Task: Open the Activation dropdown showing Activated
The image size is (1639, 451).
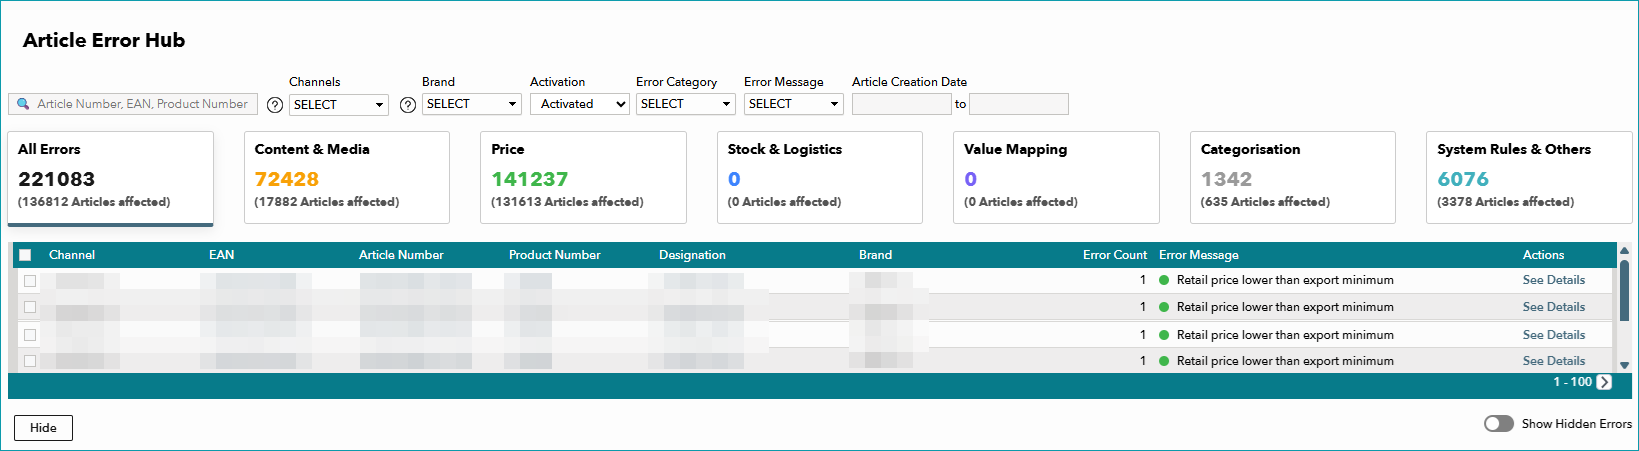Action: click(x=579, y=104)
